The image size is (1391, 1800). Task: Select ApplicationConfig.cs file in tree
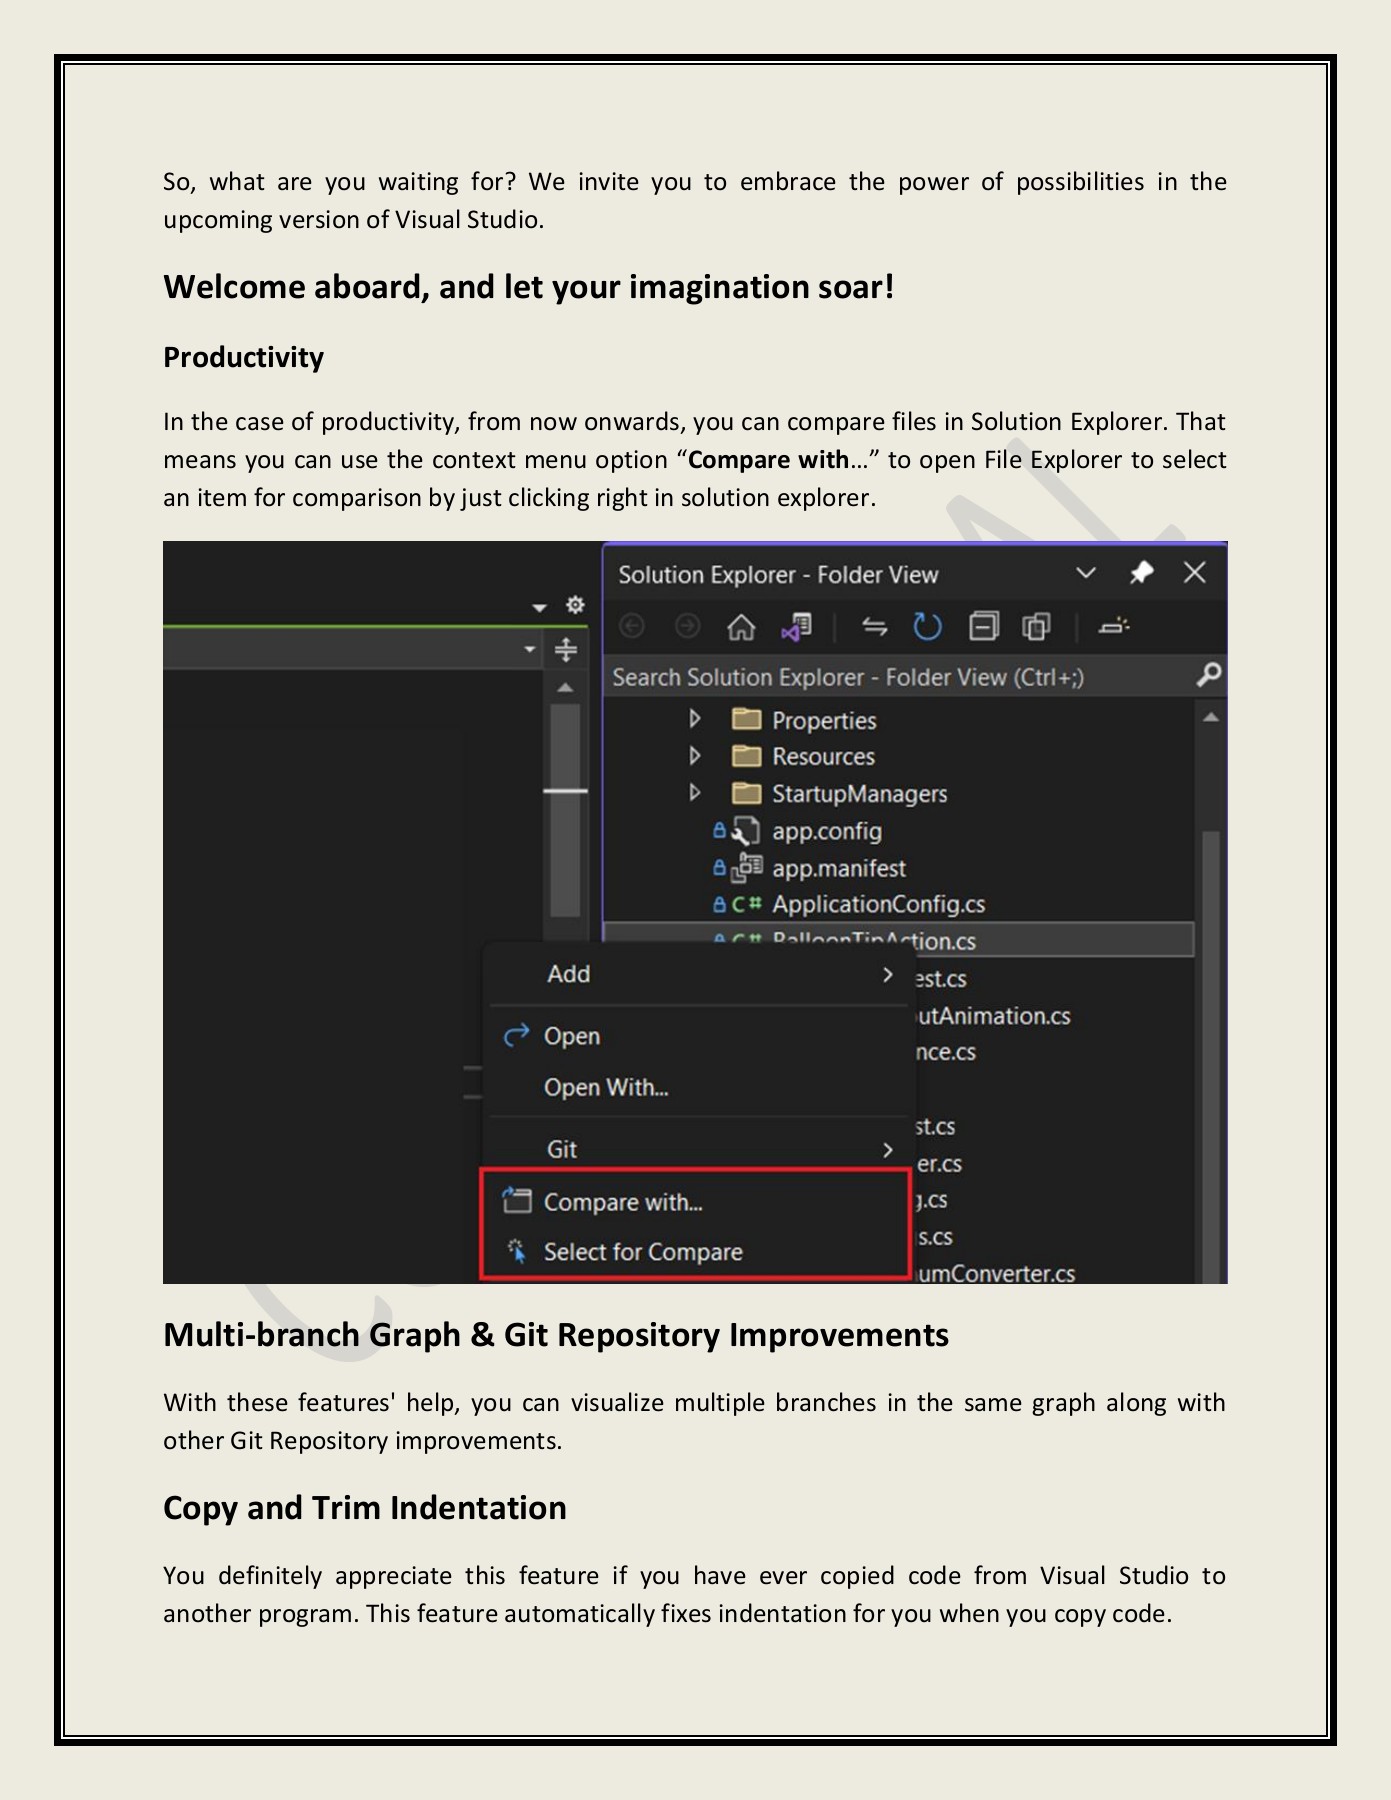[878, 904]
